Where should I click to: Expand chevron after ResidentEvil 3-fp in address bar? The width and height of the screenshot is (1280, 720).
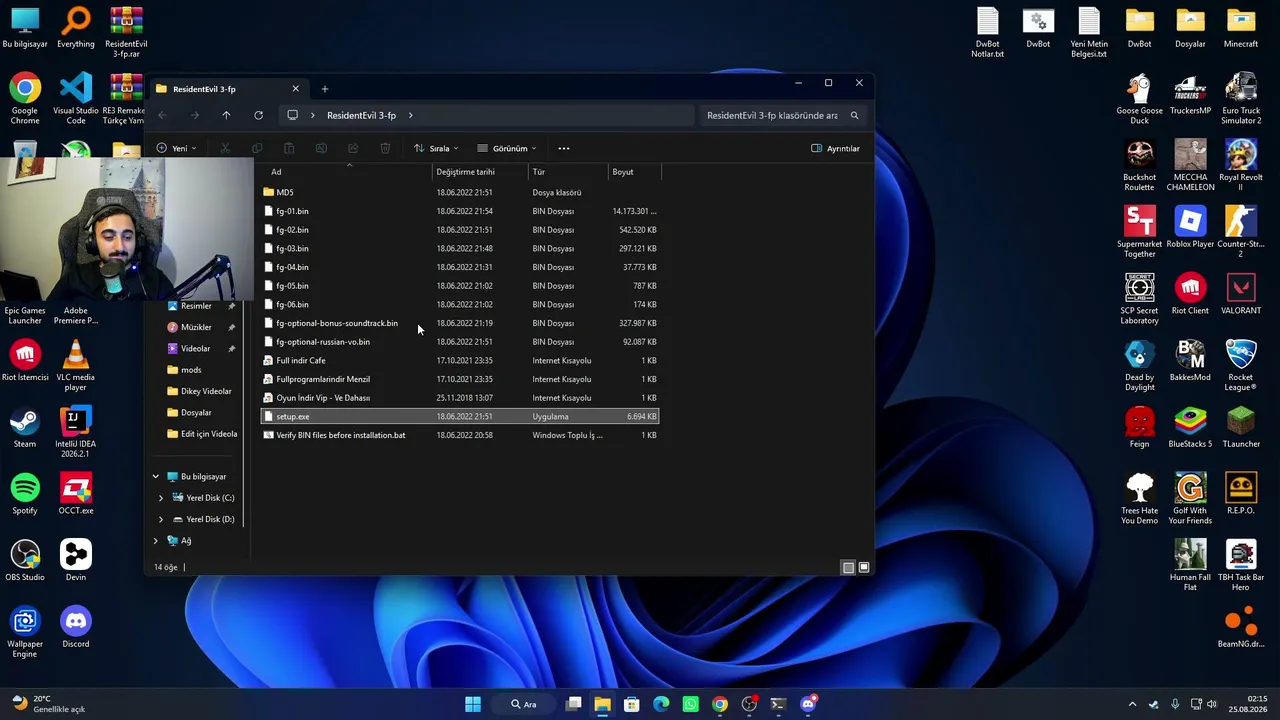(410, 115)
